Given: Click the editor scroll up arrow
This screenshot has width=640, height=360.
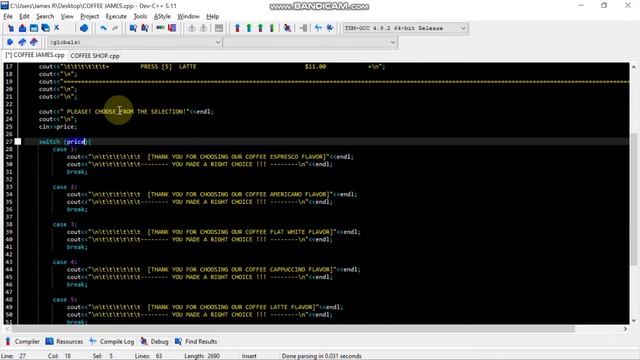Looking at the screenshot, I should [x=633, y=67].
